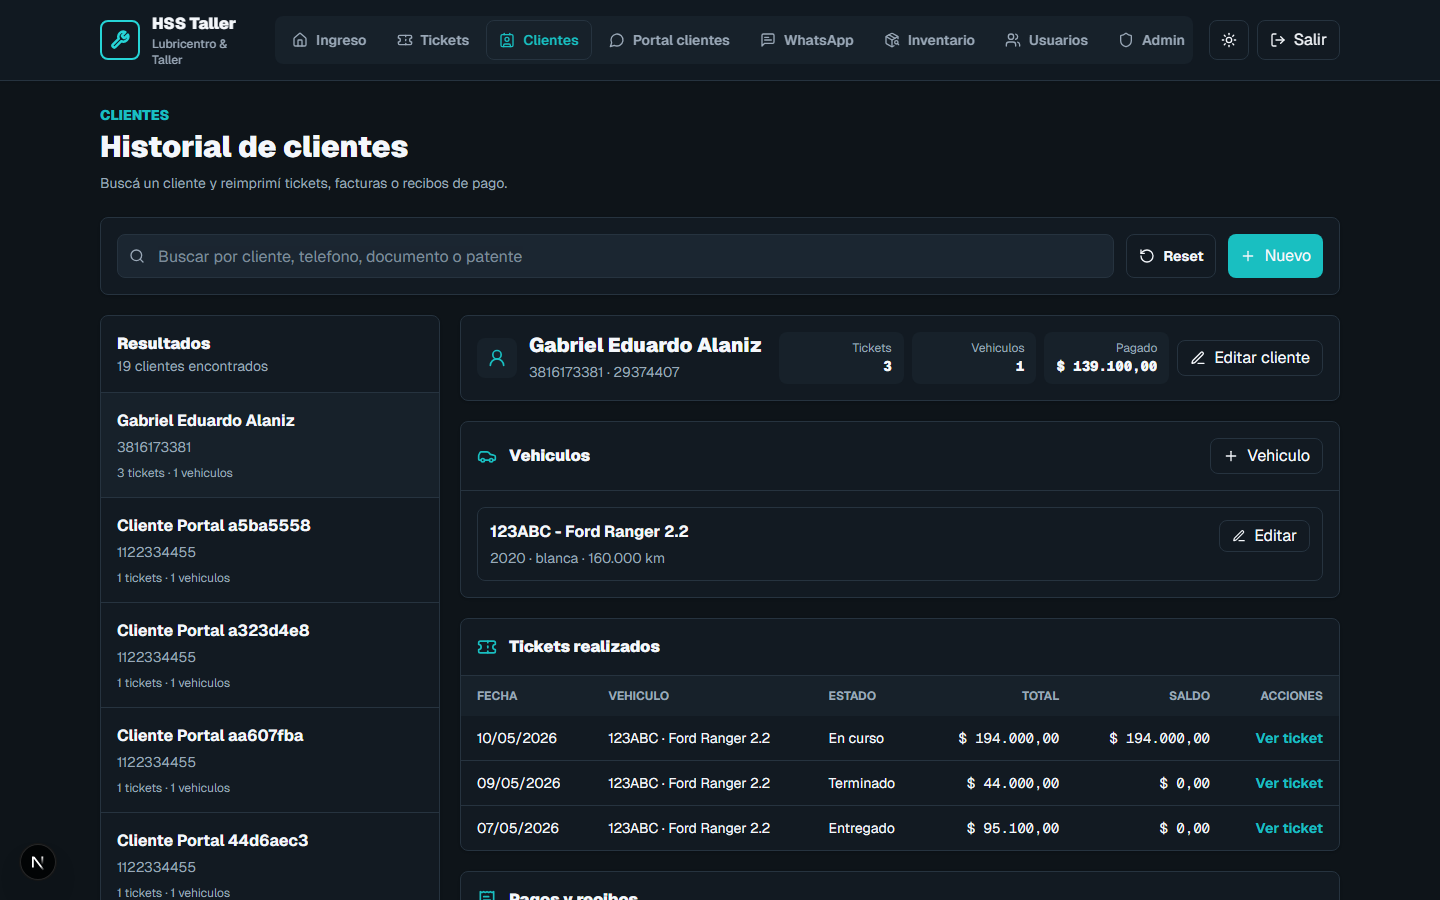1440x900 pixels.
Task: Open the Admin section
Action: coord(1152,40)
